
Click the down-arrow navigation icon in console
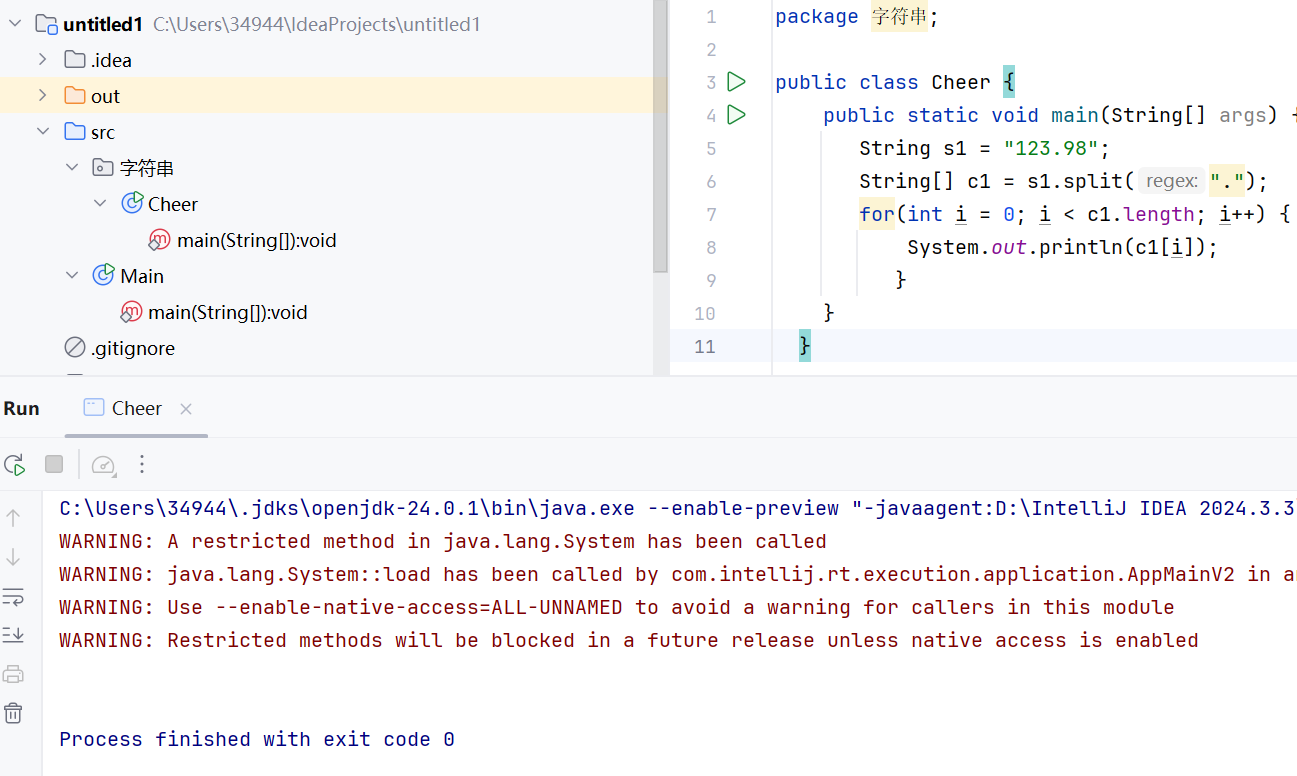(13, 557)
